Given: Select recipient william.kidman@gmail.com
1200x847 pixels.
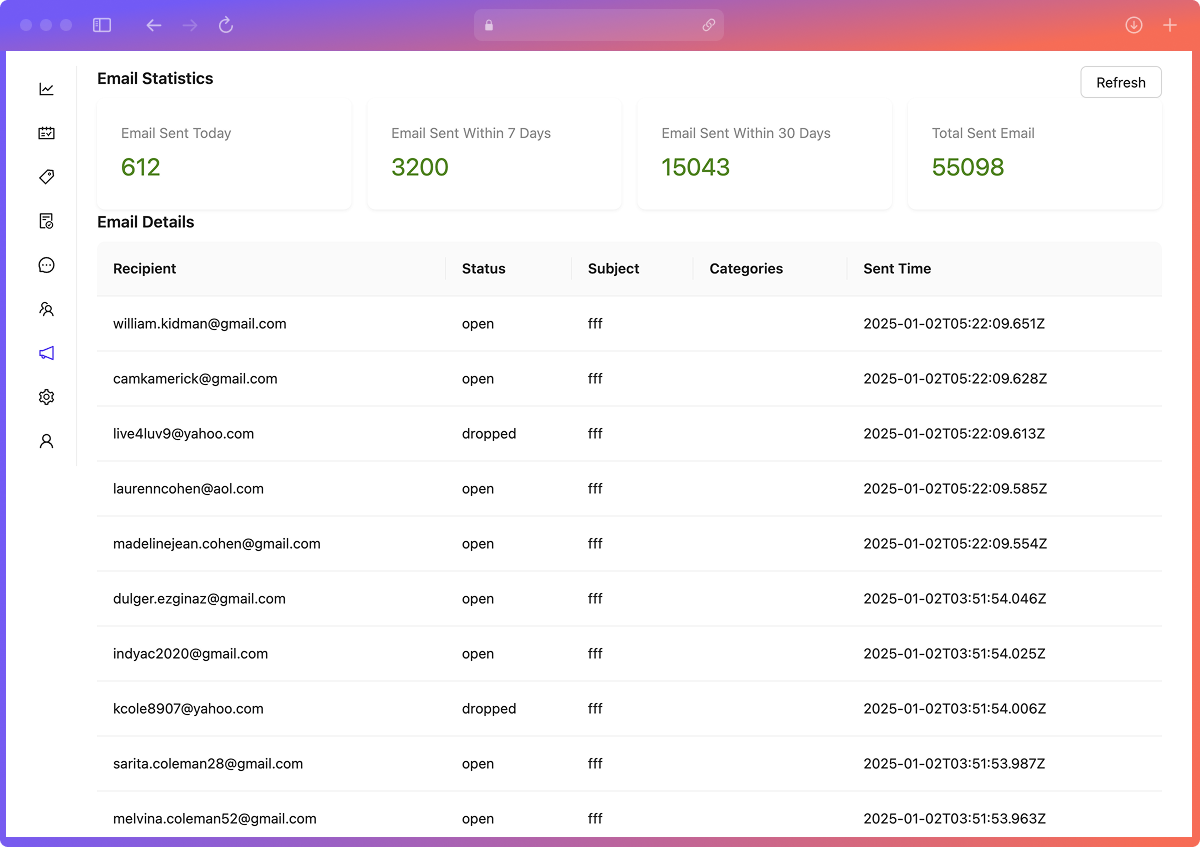Looking at the screenshot, I should click(x=200, y=324).
